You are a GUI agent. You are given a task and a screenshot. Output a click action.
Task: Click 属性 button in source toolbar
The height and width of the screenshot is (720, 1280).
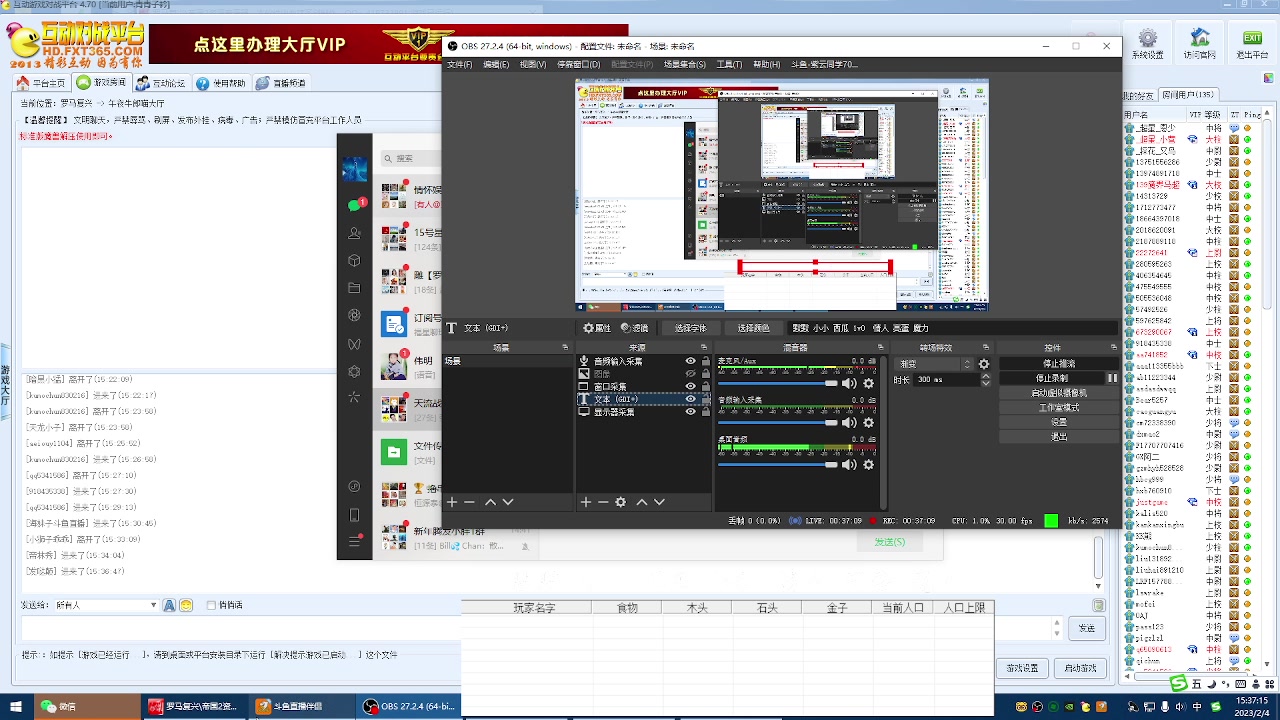(x=597, y=328)
